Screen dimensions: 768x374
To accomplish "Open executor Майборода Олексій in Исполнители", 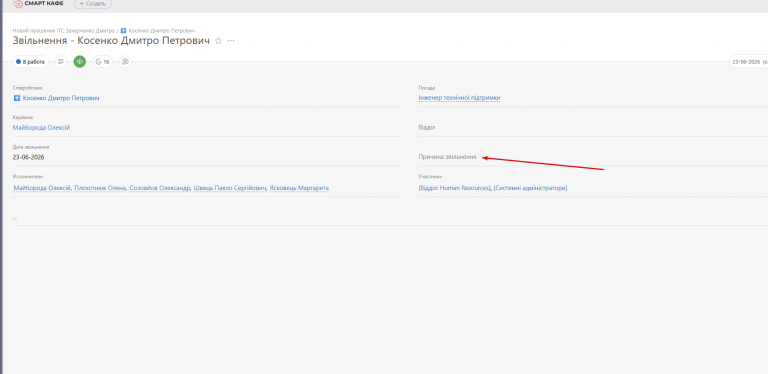I will click(43, 188).
